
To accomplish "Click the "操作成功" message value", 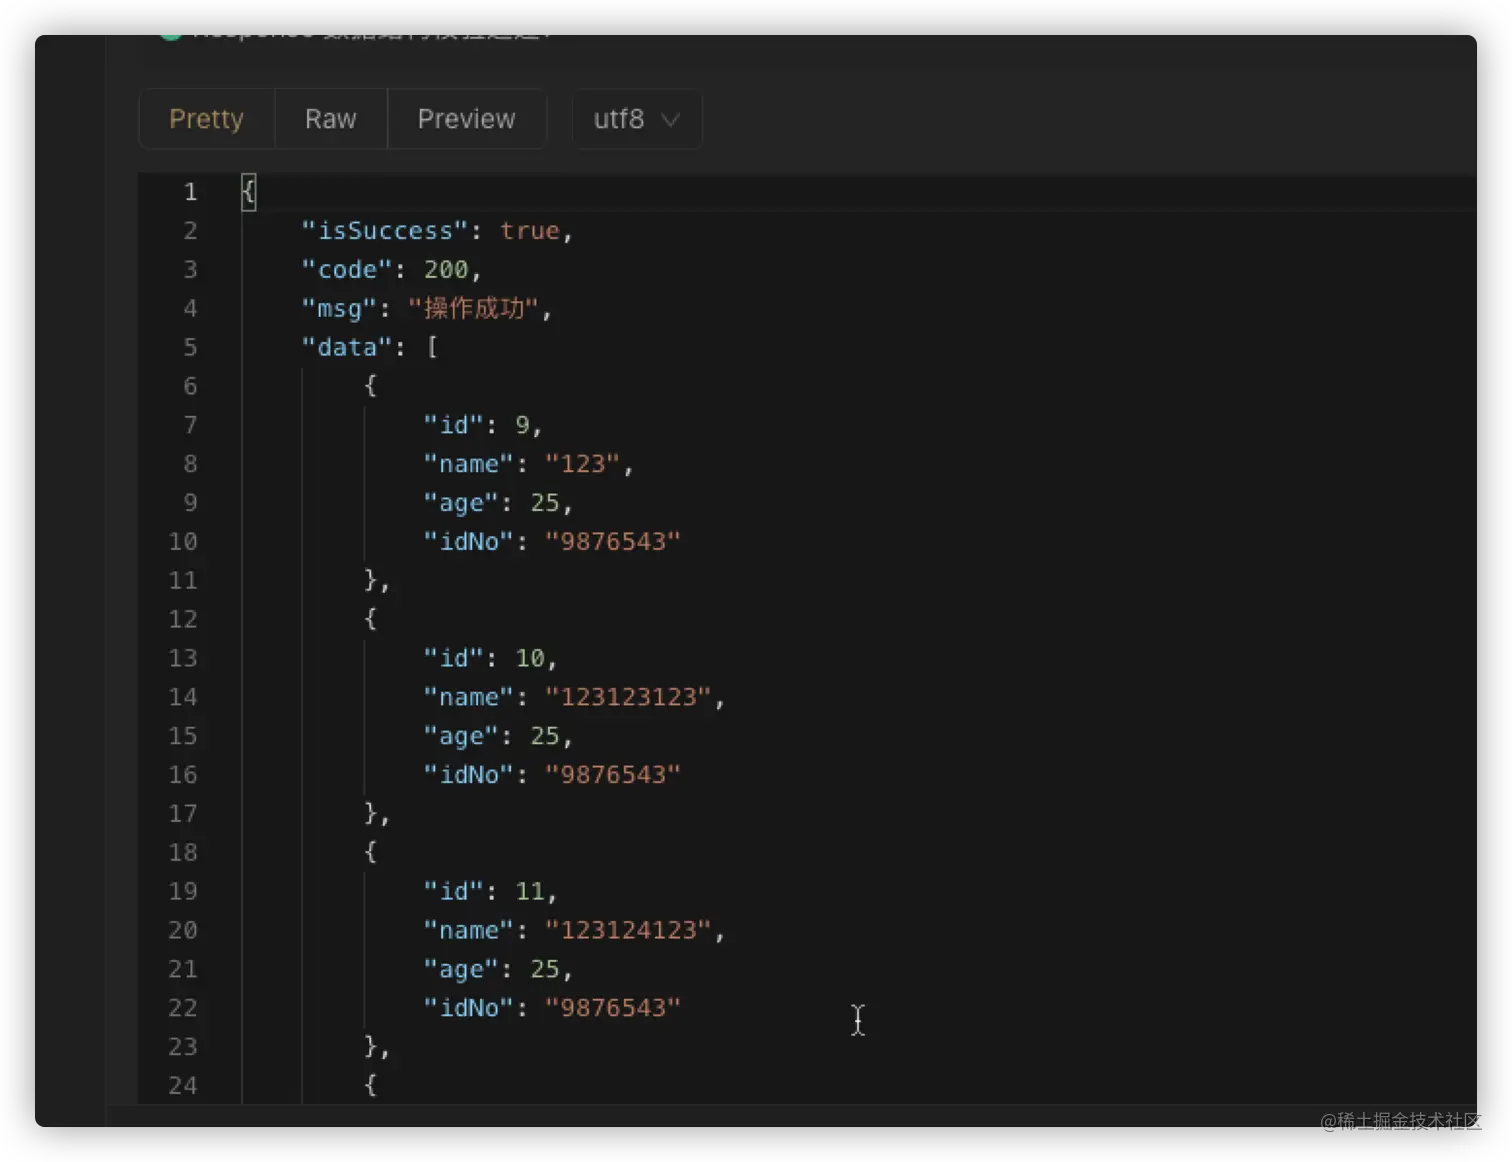I will click(474, 308).
